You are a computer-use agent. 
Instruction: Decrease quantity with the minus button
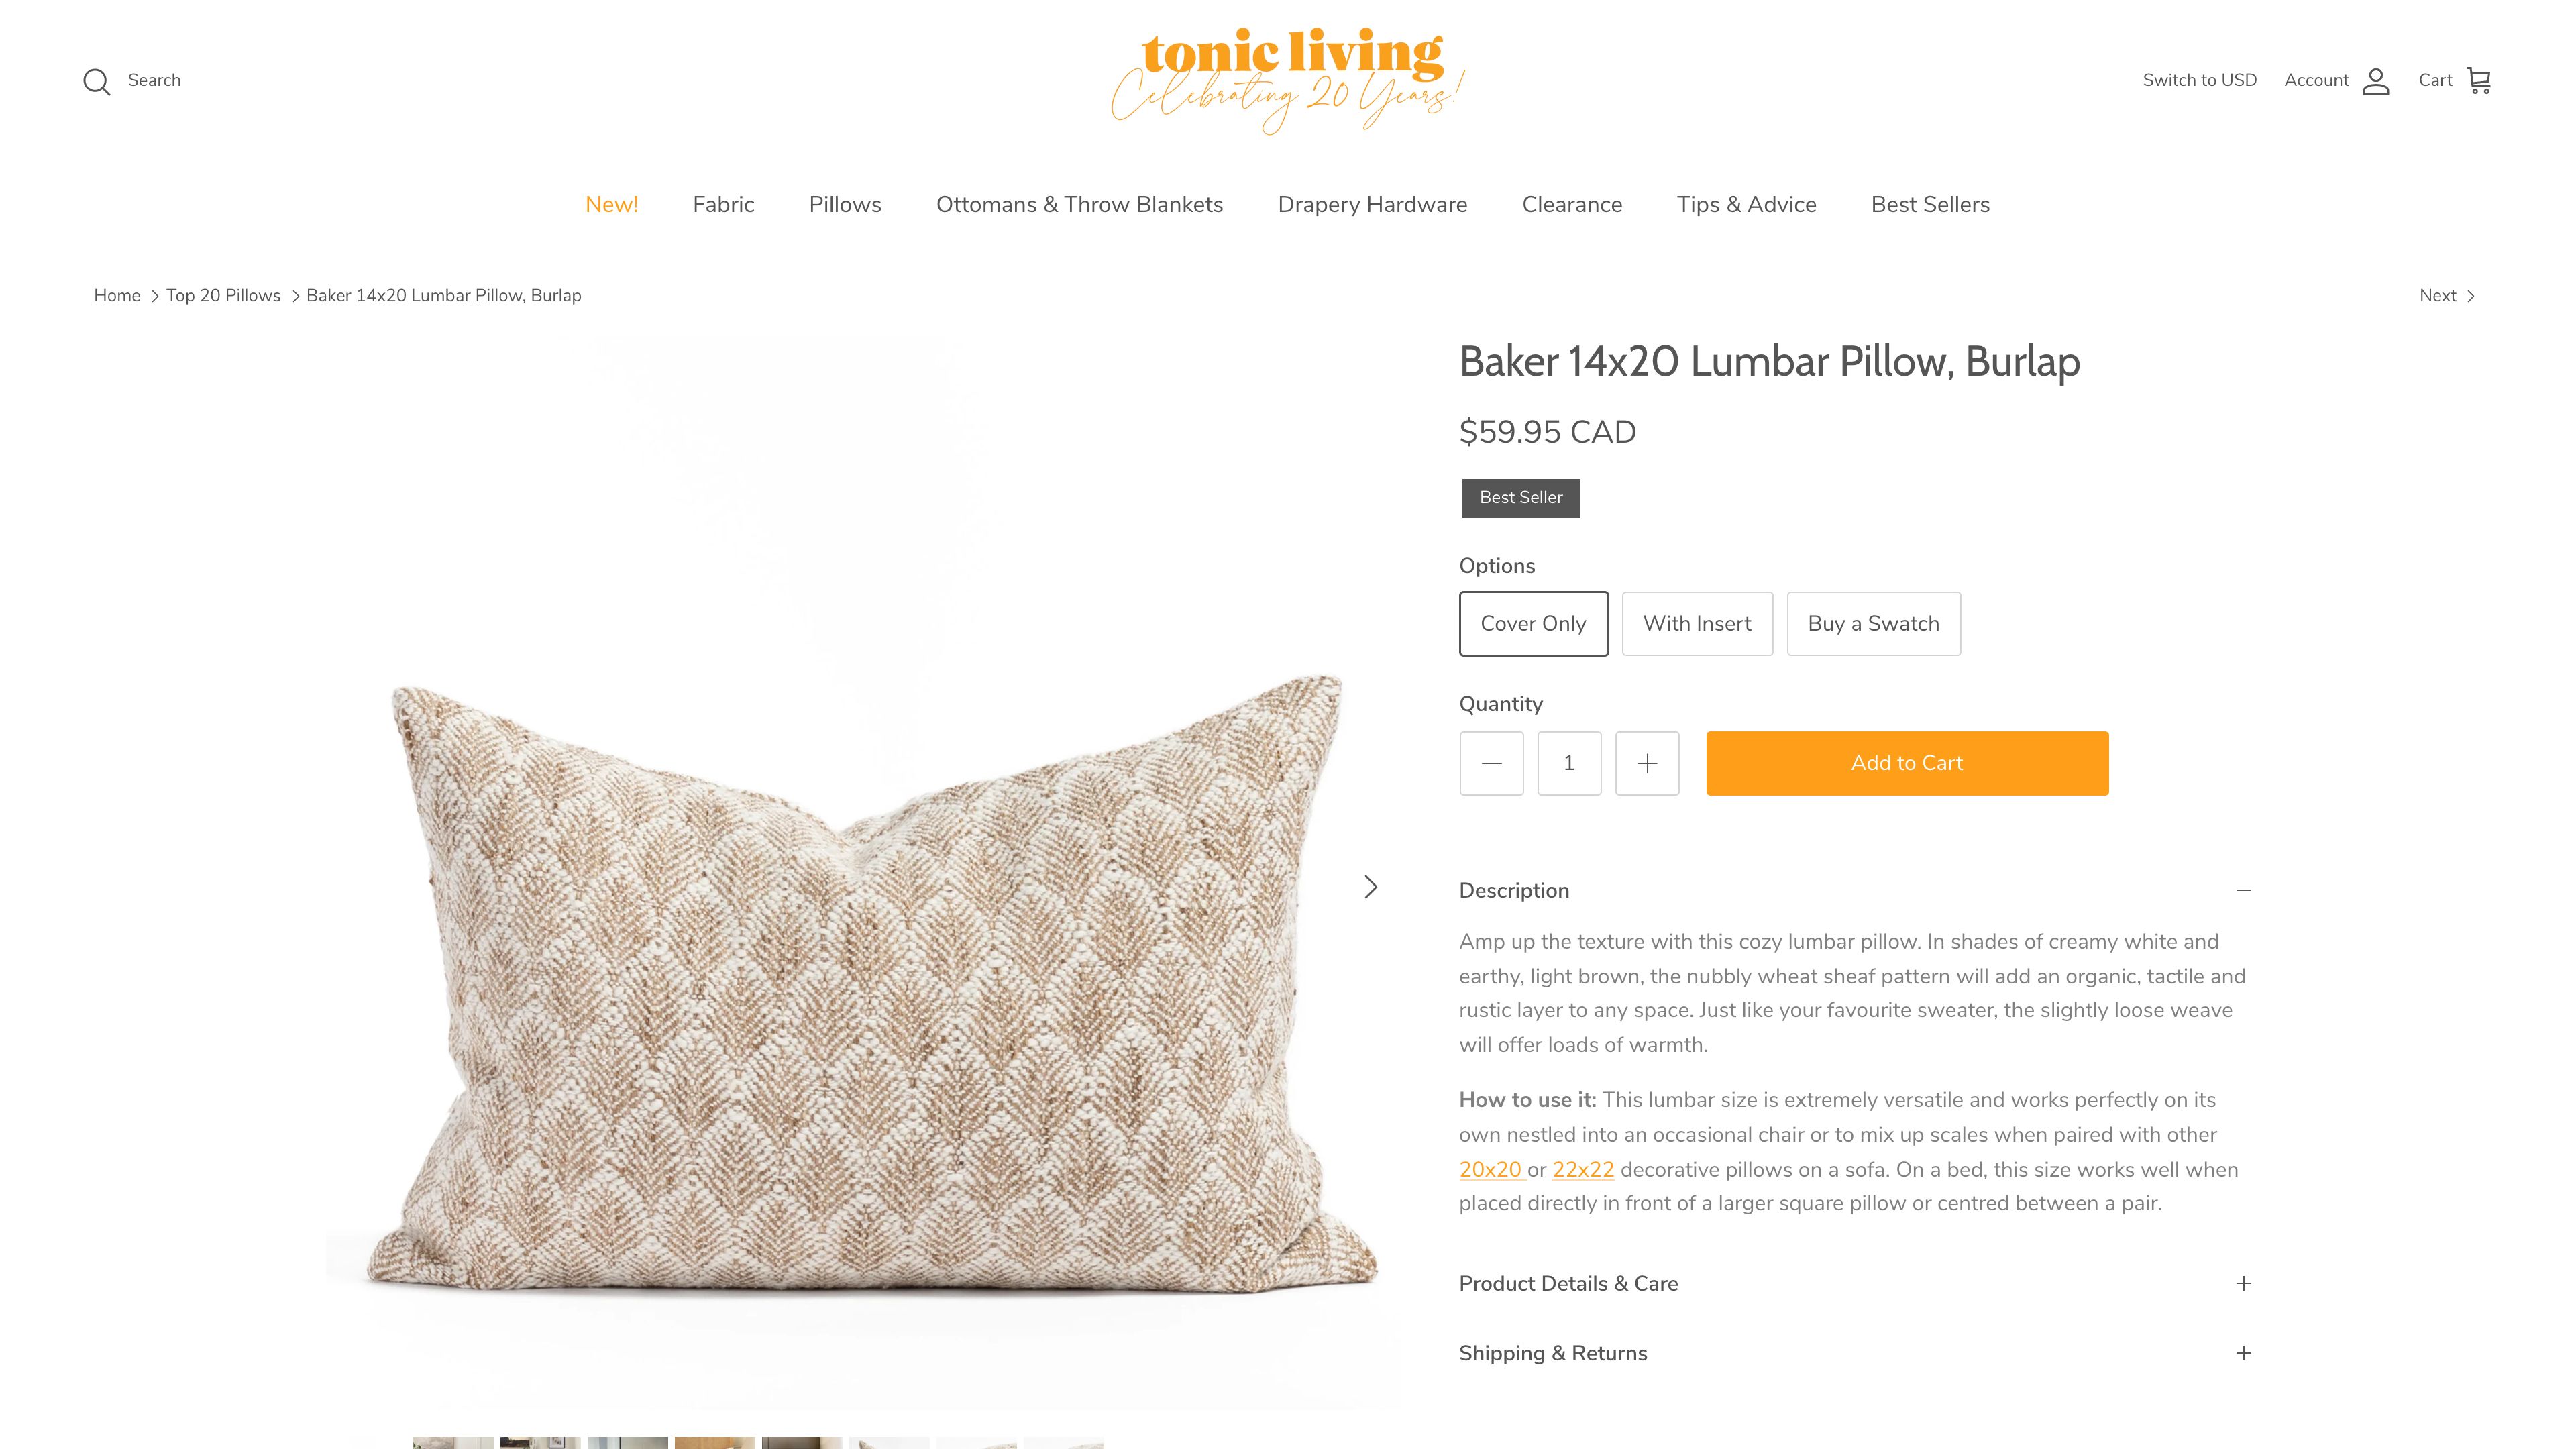click(1491, 763)
